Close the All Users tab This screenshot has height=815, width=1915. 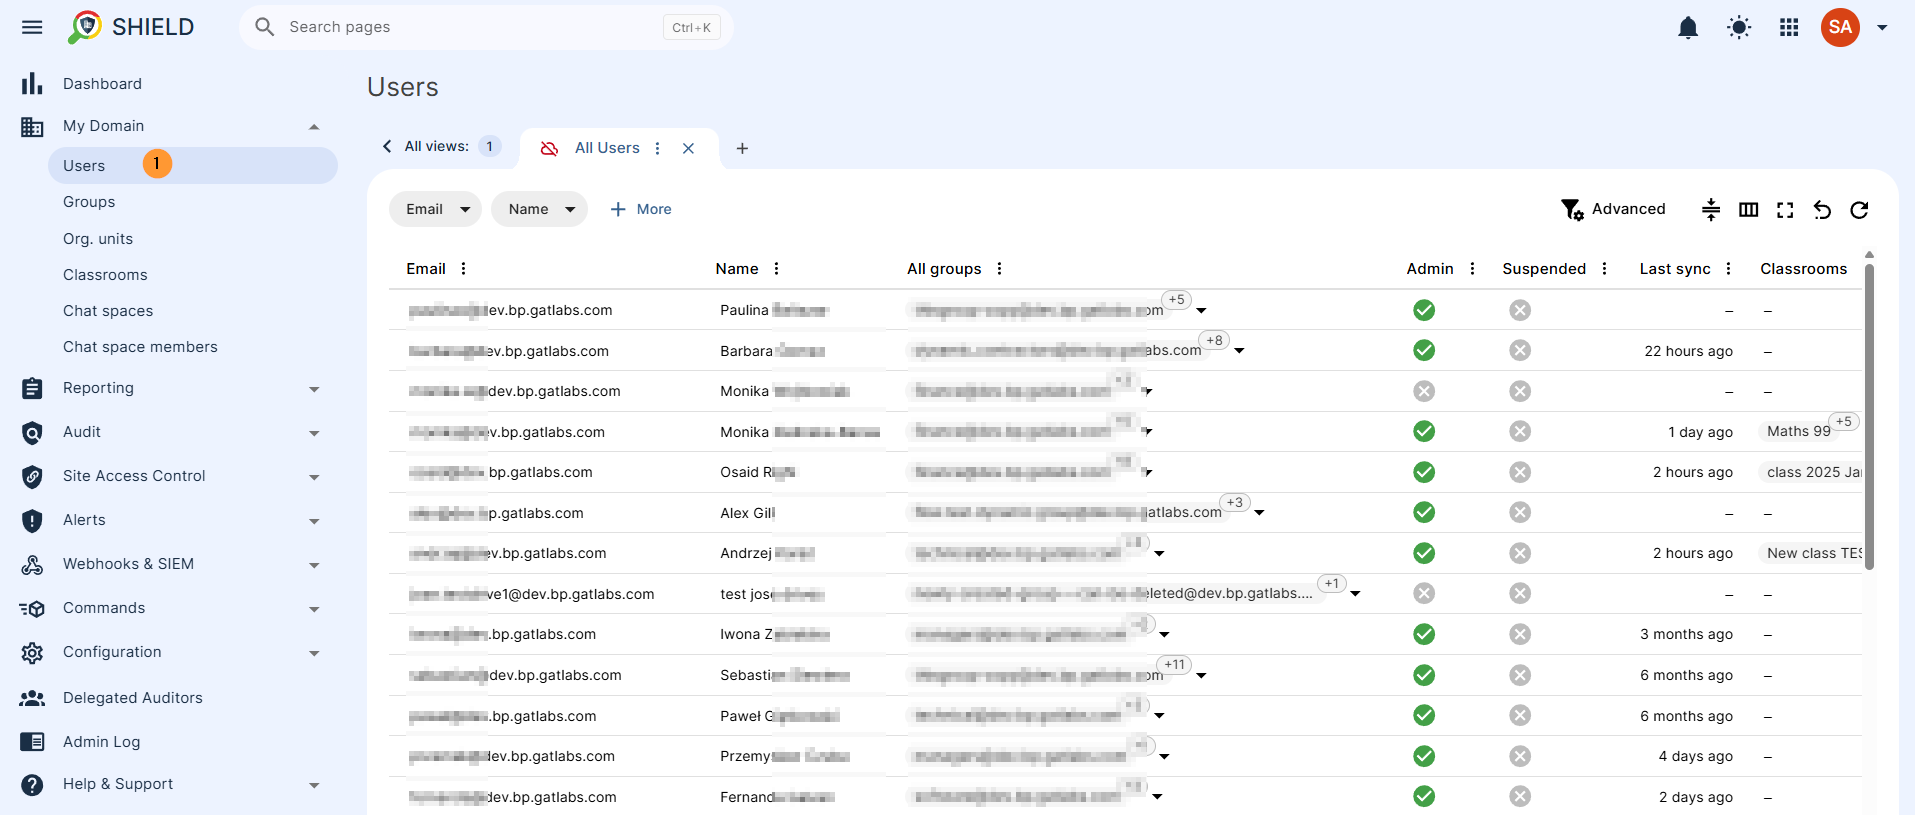tap(688, 148)
